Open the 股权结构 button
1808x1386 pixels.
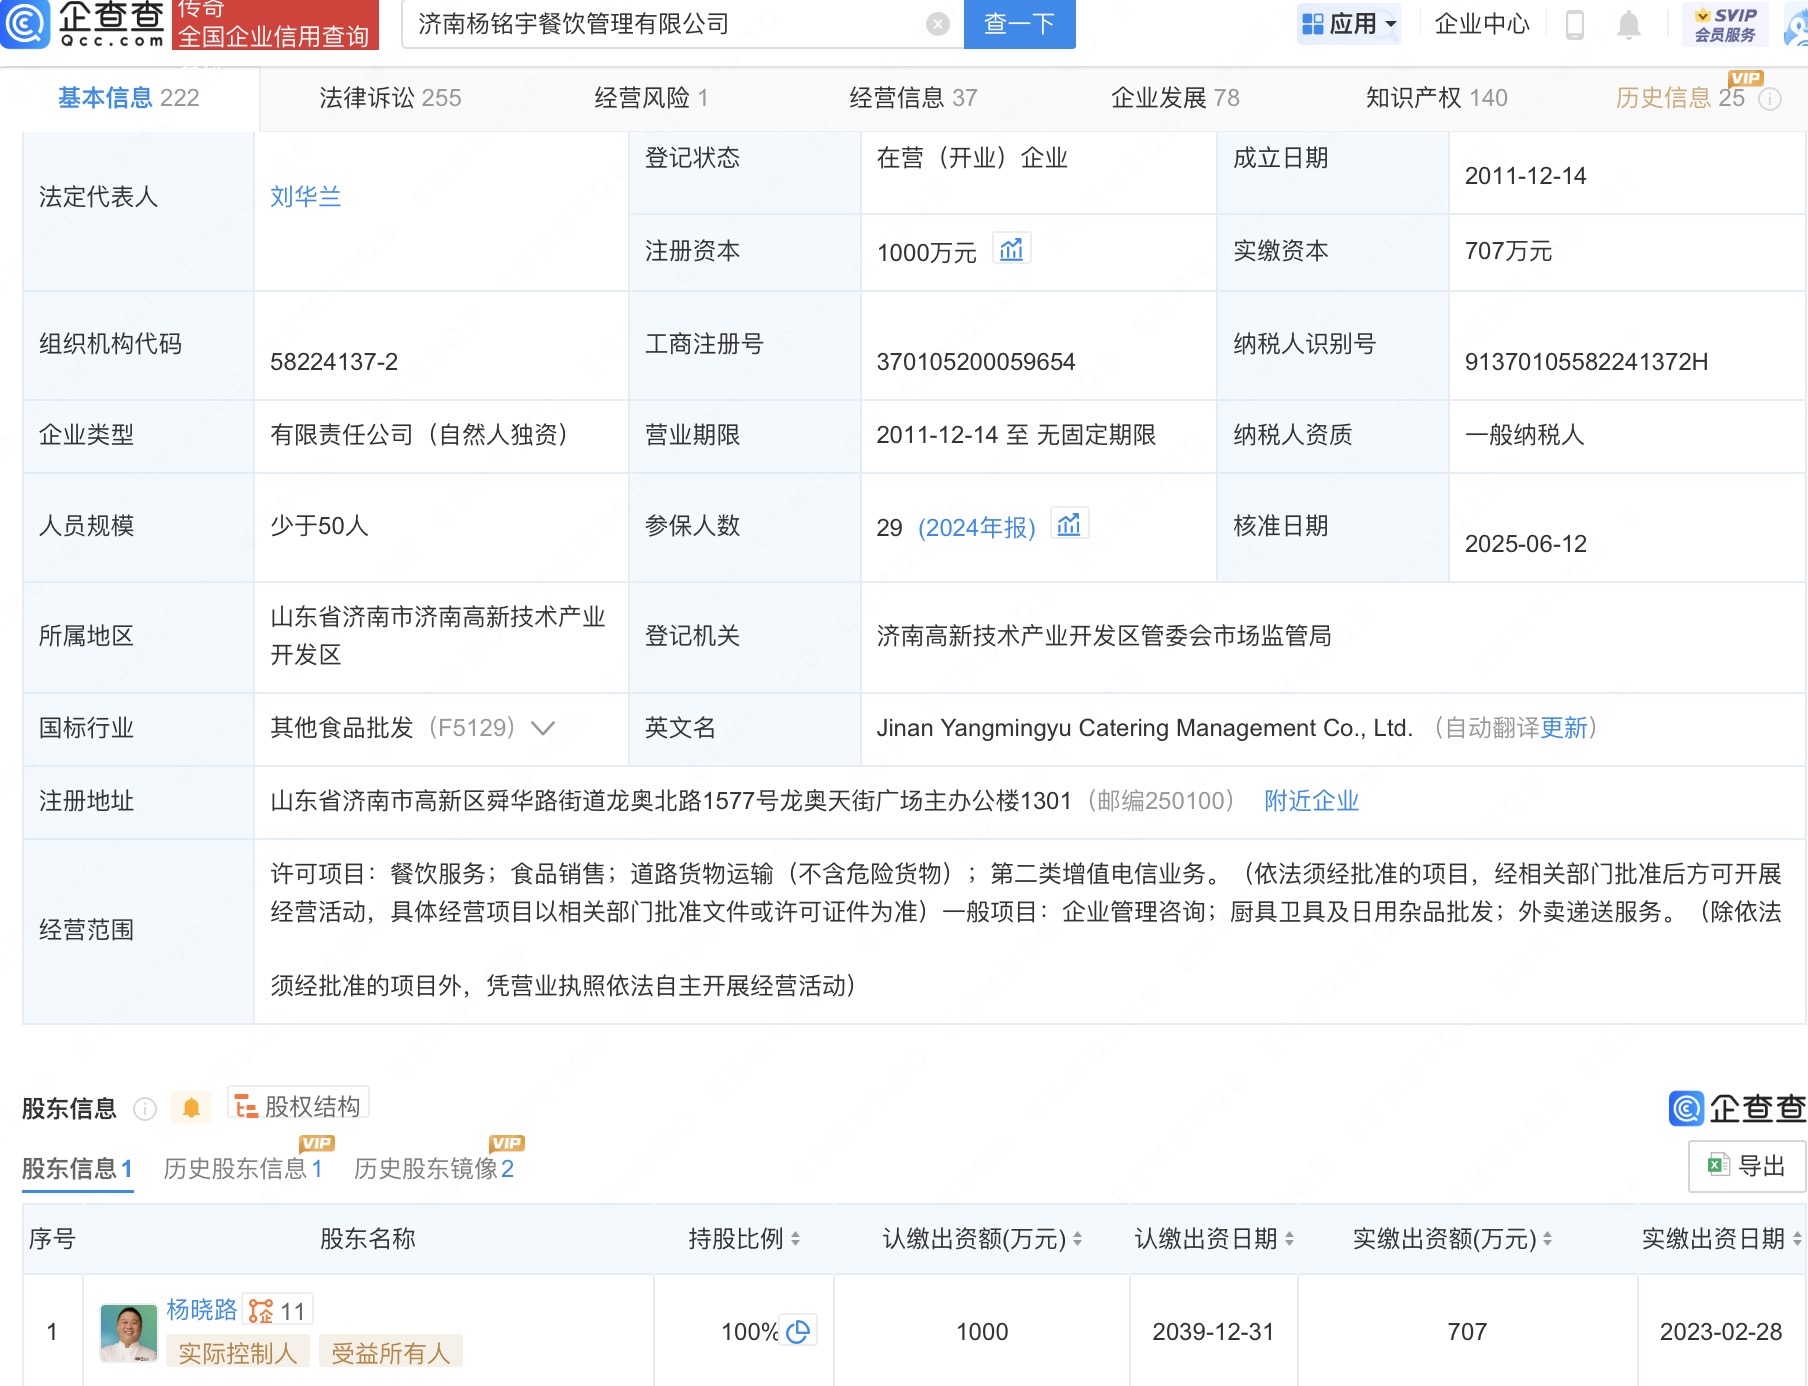(x=299, y=1106)
